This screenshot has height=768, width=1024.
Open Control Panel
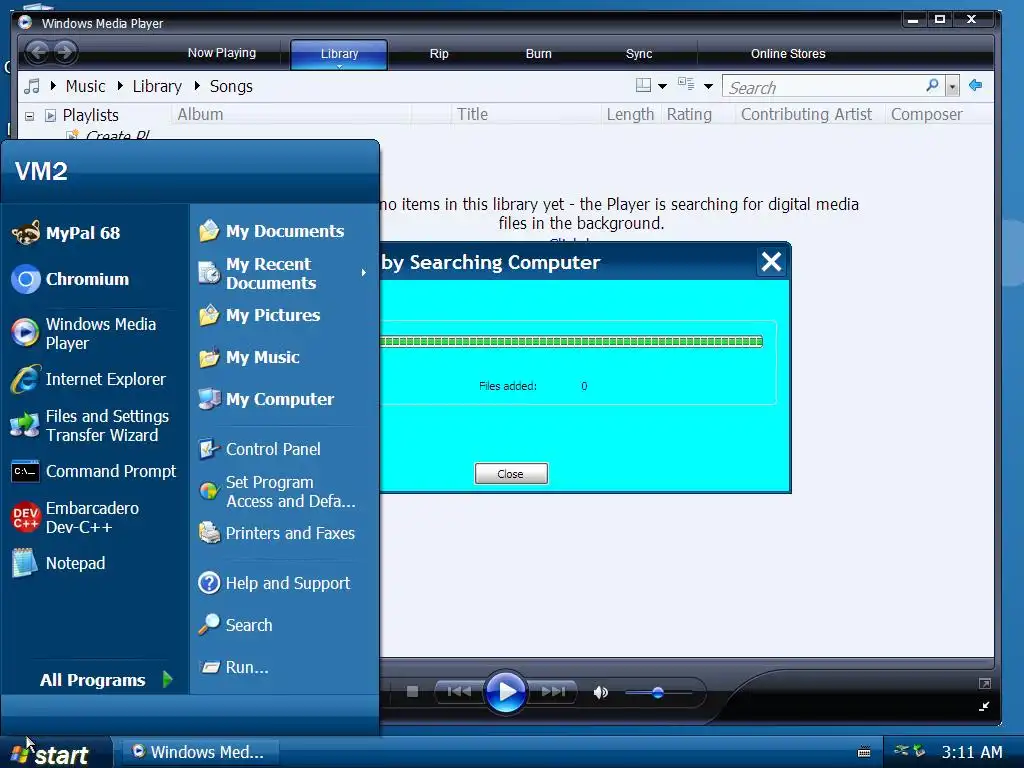pyautogui.click(x=282, y=449)
